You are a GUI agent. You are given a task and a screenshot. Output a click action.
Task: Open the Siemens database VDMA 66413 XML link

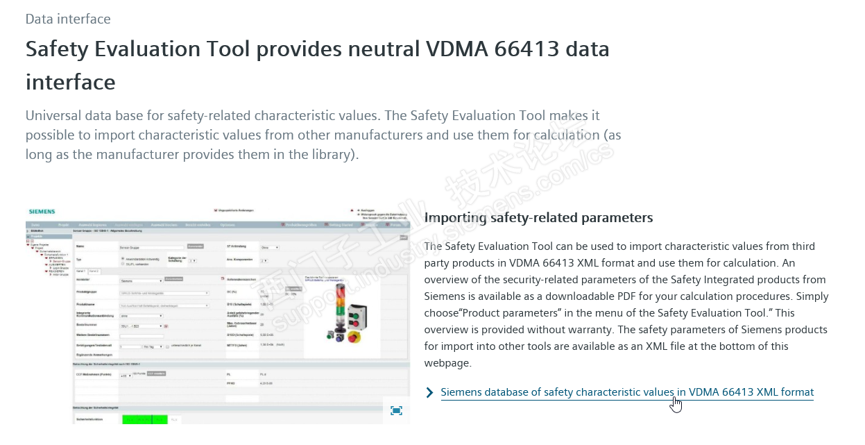[x=627, y=393]
